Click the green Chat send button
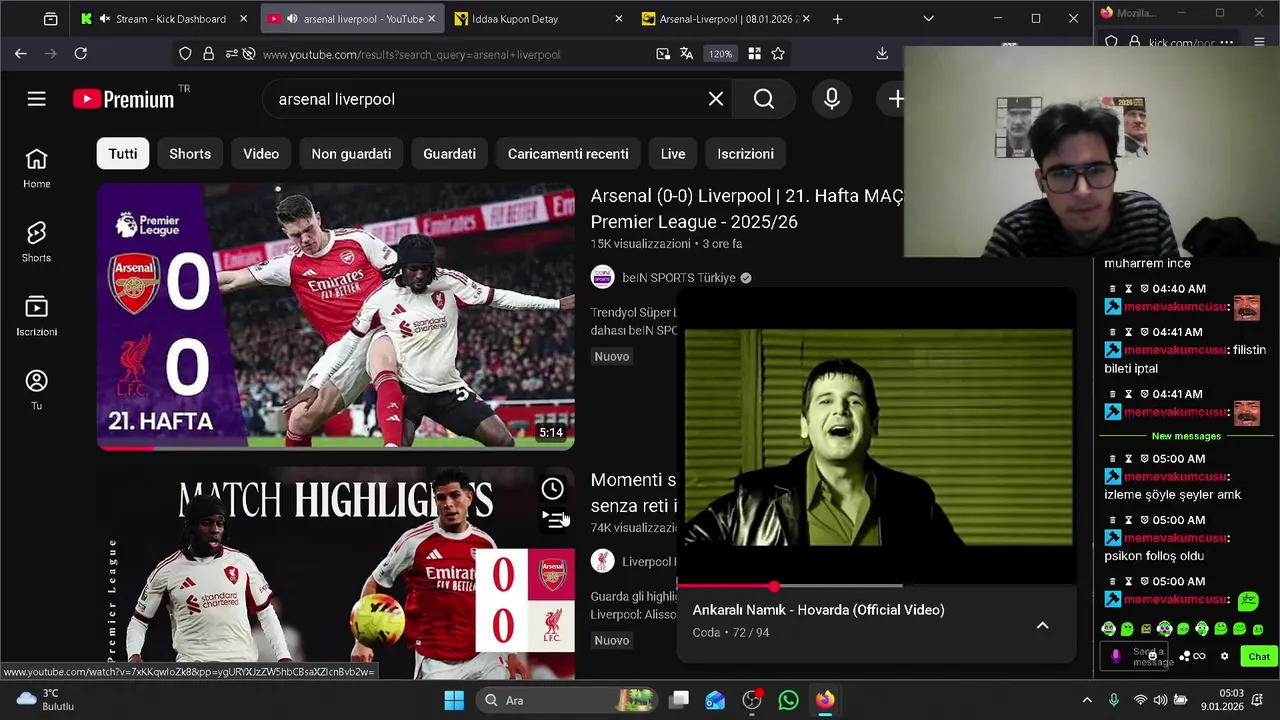This screenshot has width=1280, height=720. click(1258, 657)
